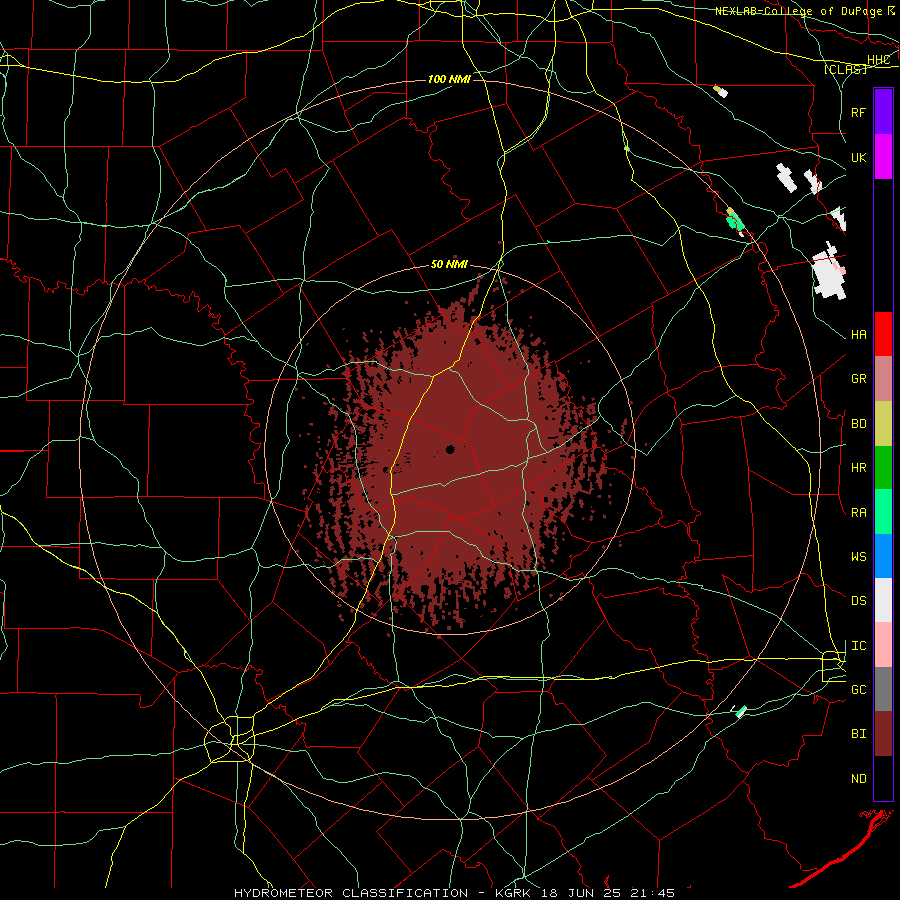Click the UK legend label
900x900 pixels.
[858, 157]
